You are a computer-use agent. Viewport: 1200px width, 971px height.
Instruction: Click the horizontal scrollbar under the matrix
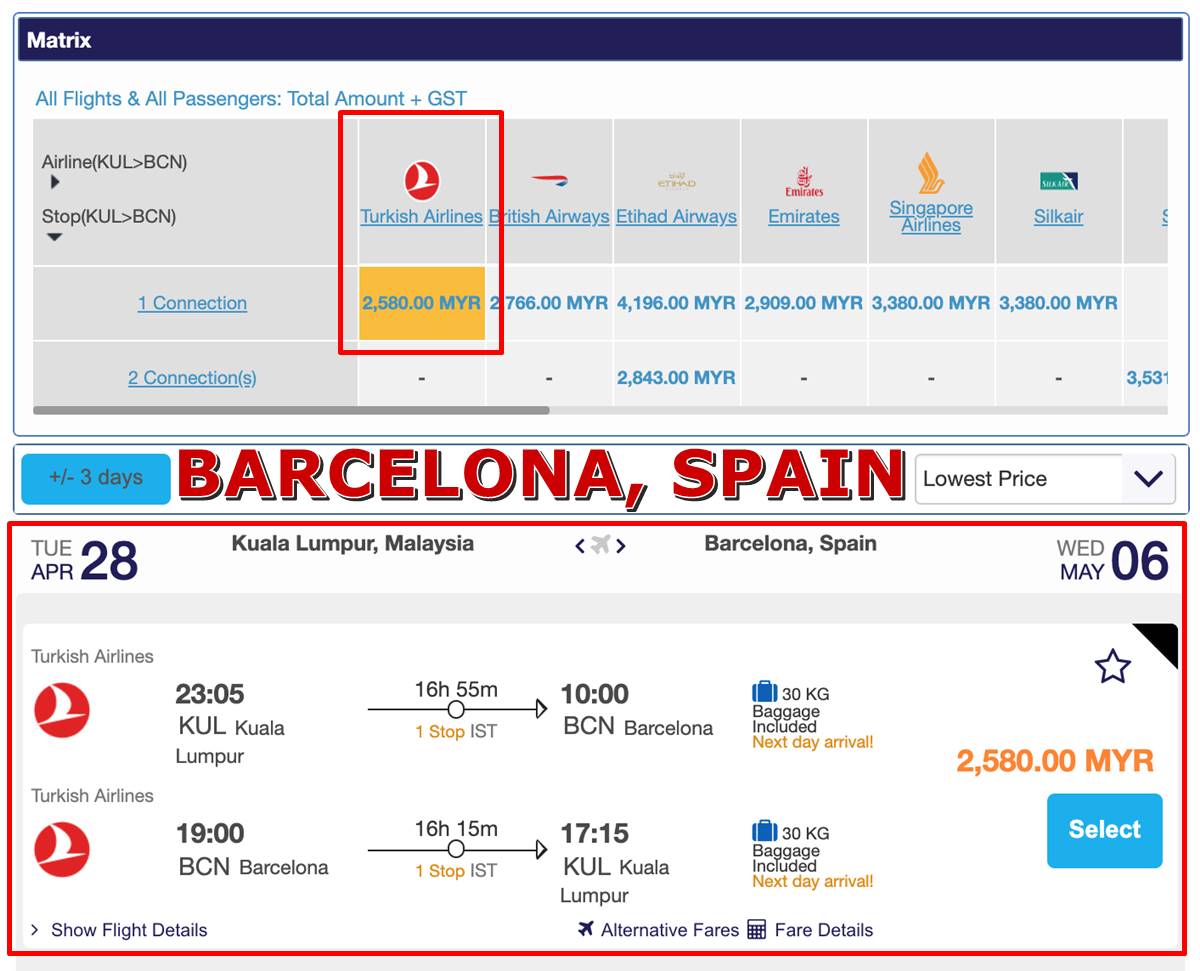pyautogui.click(x=291, y=410)
